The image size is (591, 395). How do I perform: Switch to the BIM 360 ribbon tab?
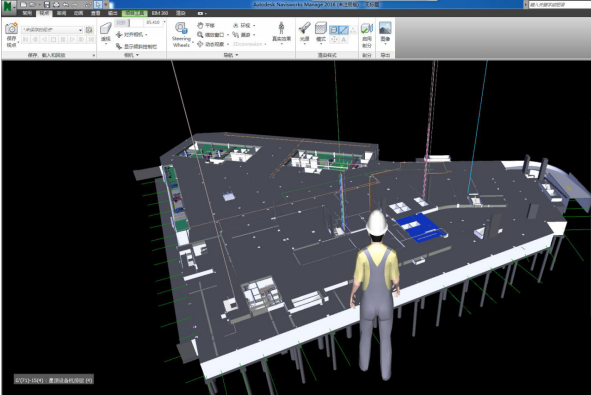(x=160, y=13)
